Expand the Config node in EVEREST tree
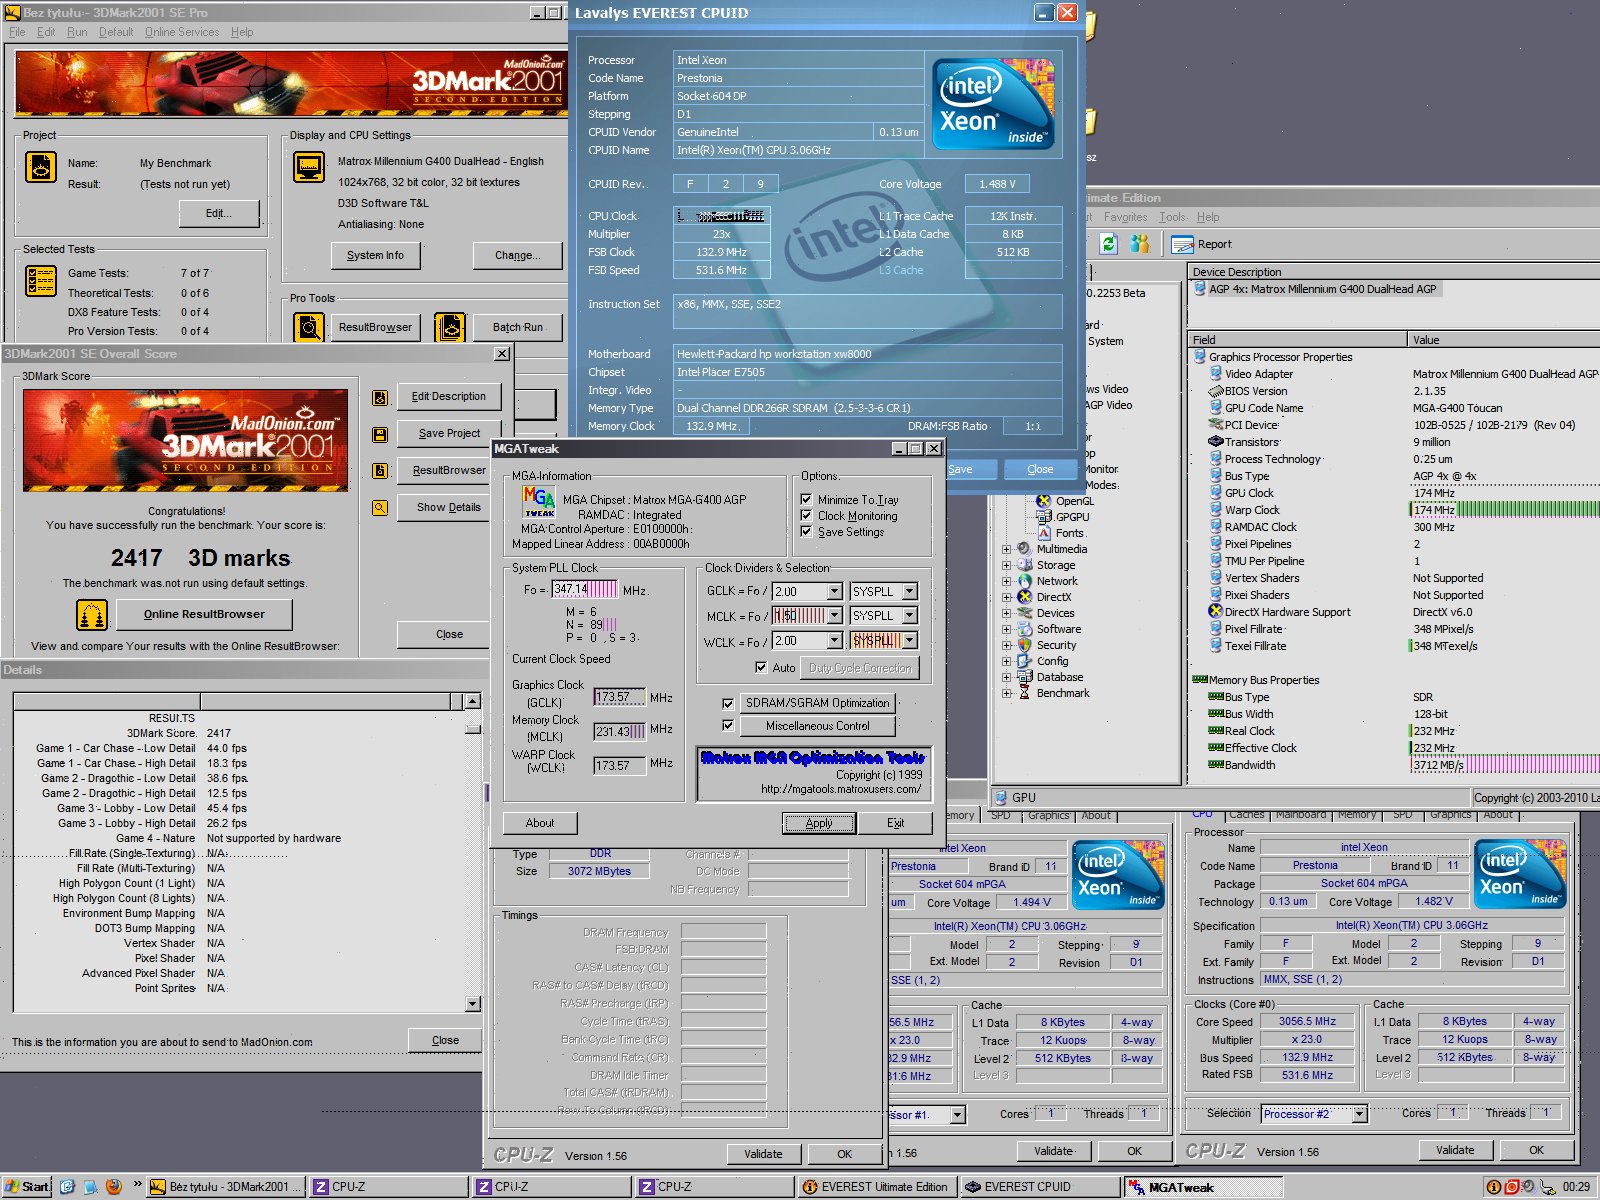Viewport: 1600px width, 1200px height. pyautogui.click(x=1007, y=661)
